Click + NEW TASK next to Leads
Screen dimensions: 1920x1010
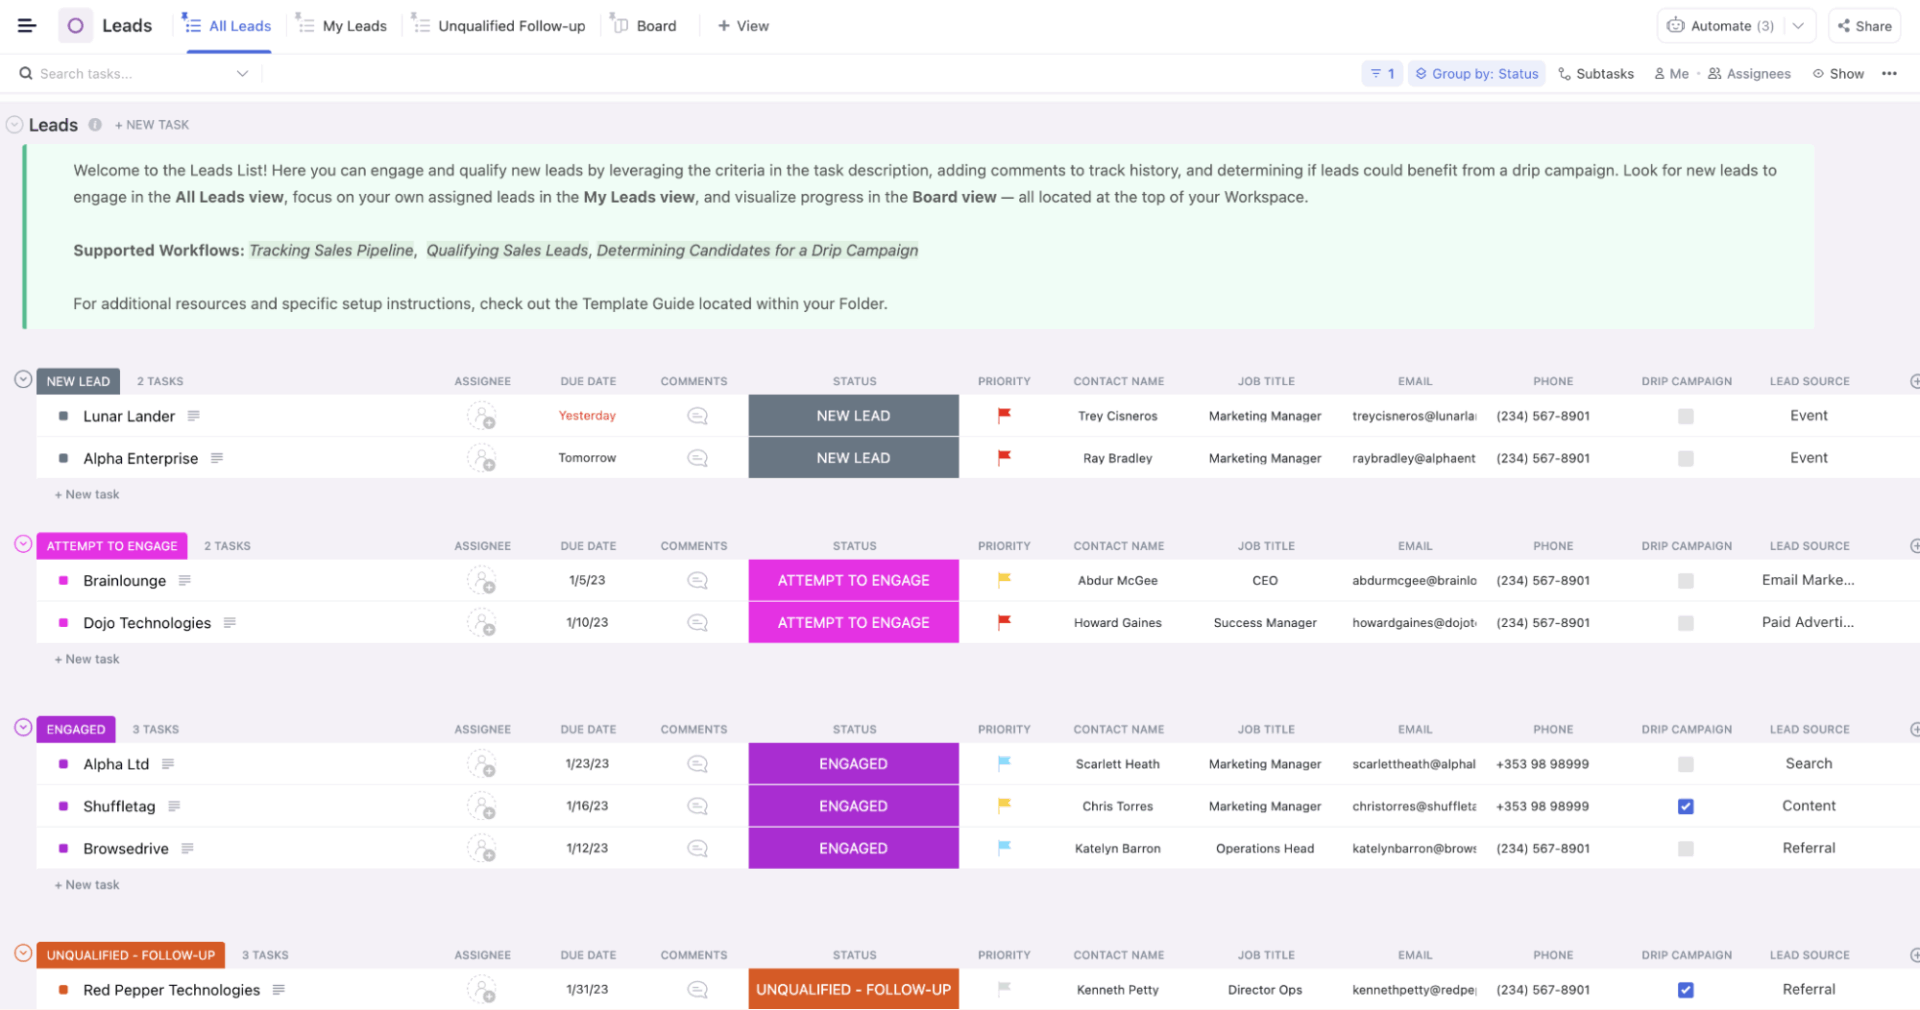pos(152,124)
